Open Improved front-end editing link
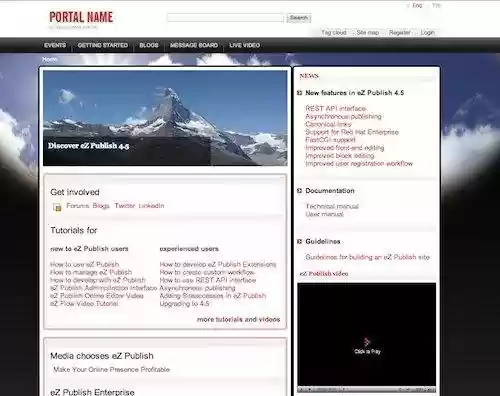 coord(345,148)
